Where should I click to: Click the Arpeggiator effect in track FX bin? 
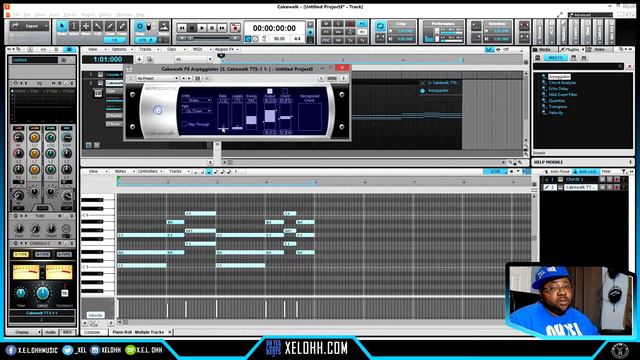438,91
